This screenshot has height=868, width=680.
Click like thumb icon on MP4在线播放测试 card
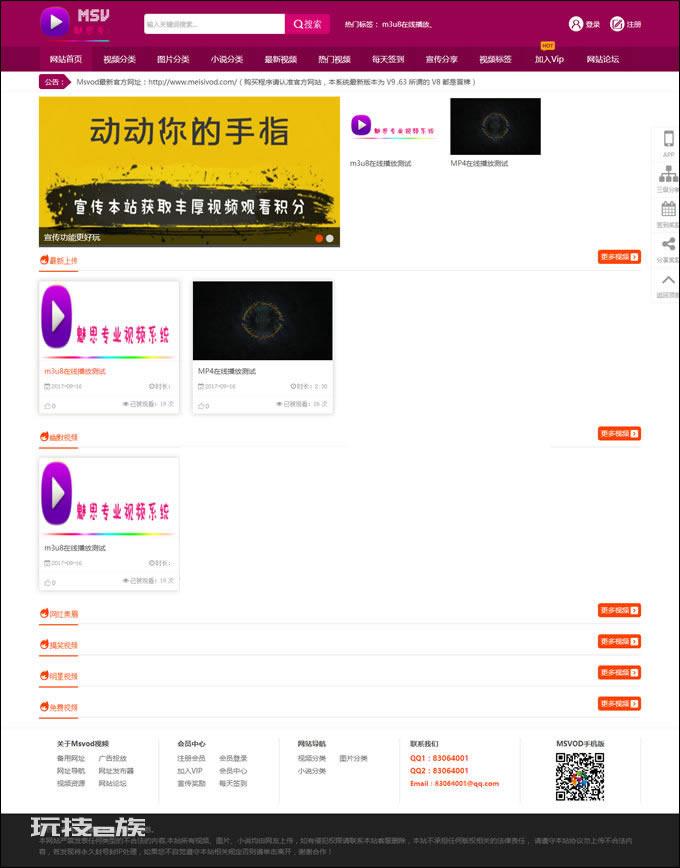(202, 406)
